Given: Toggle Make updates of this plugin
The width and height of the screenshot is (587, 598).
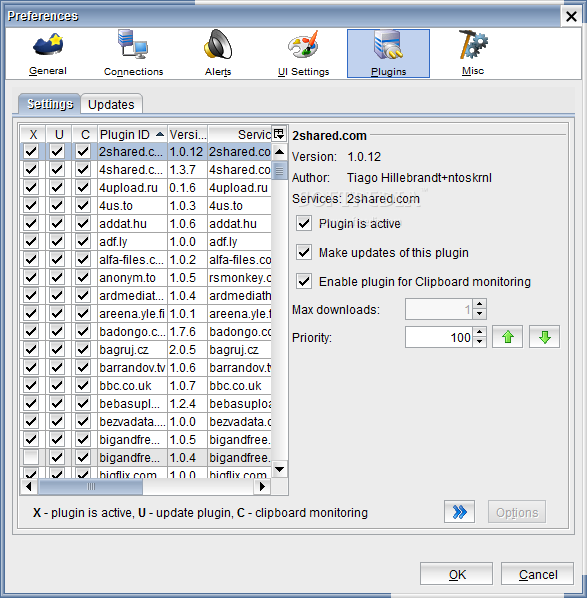Looking at the screenshot, I should (304, 252).
